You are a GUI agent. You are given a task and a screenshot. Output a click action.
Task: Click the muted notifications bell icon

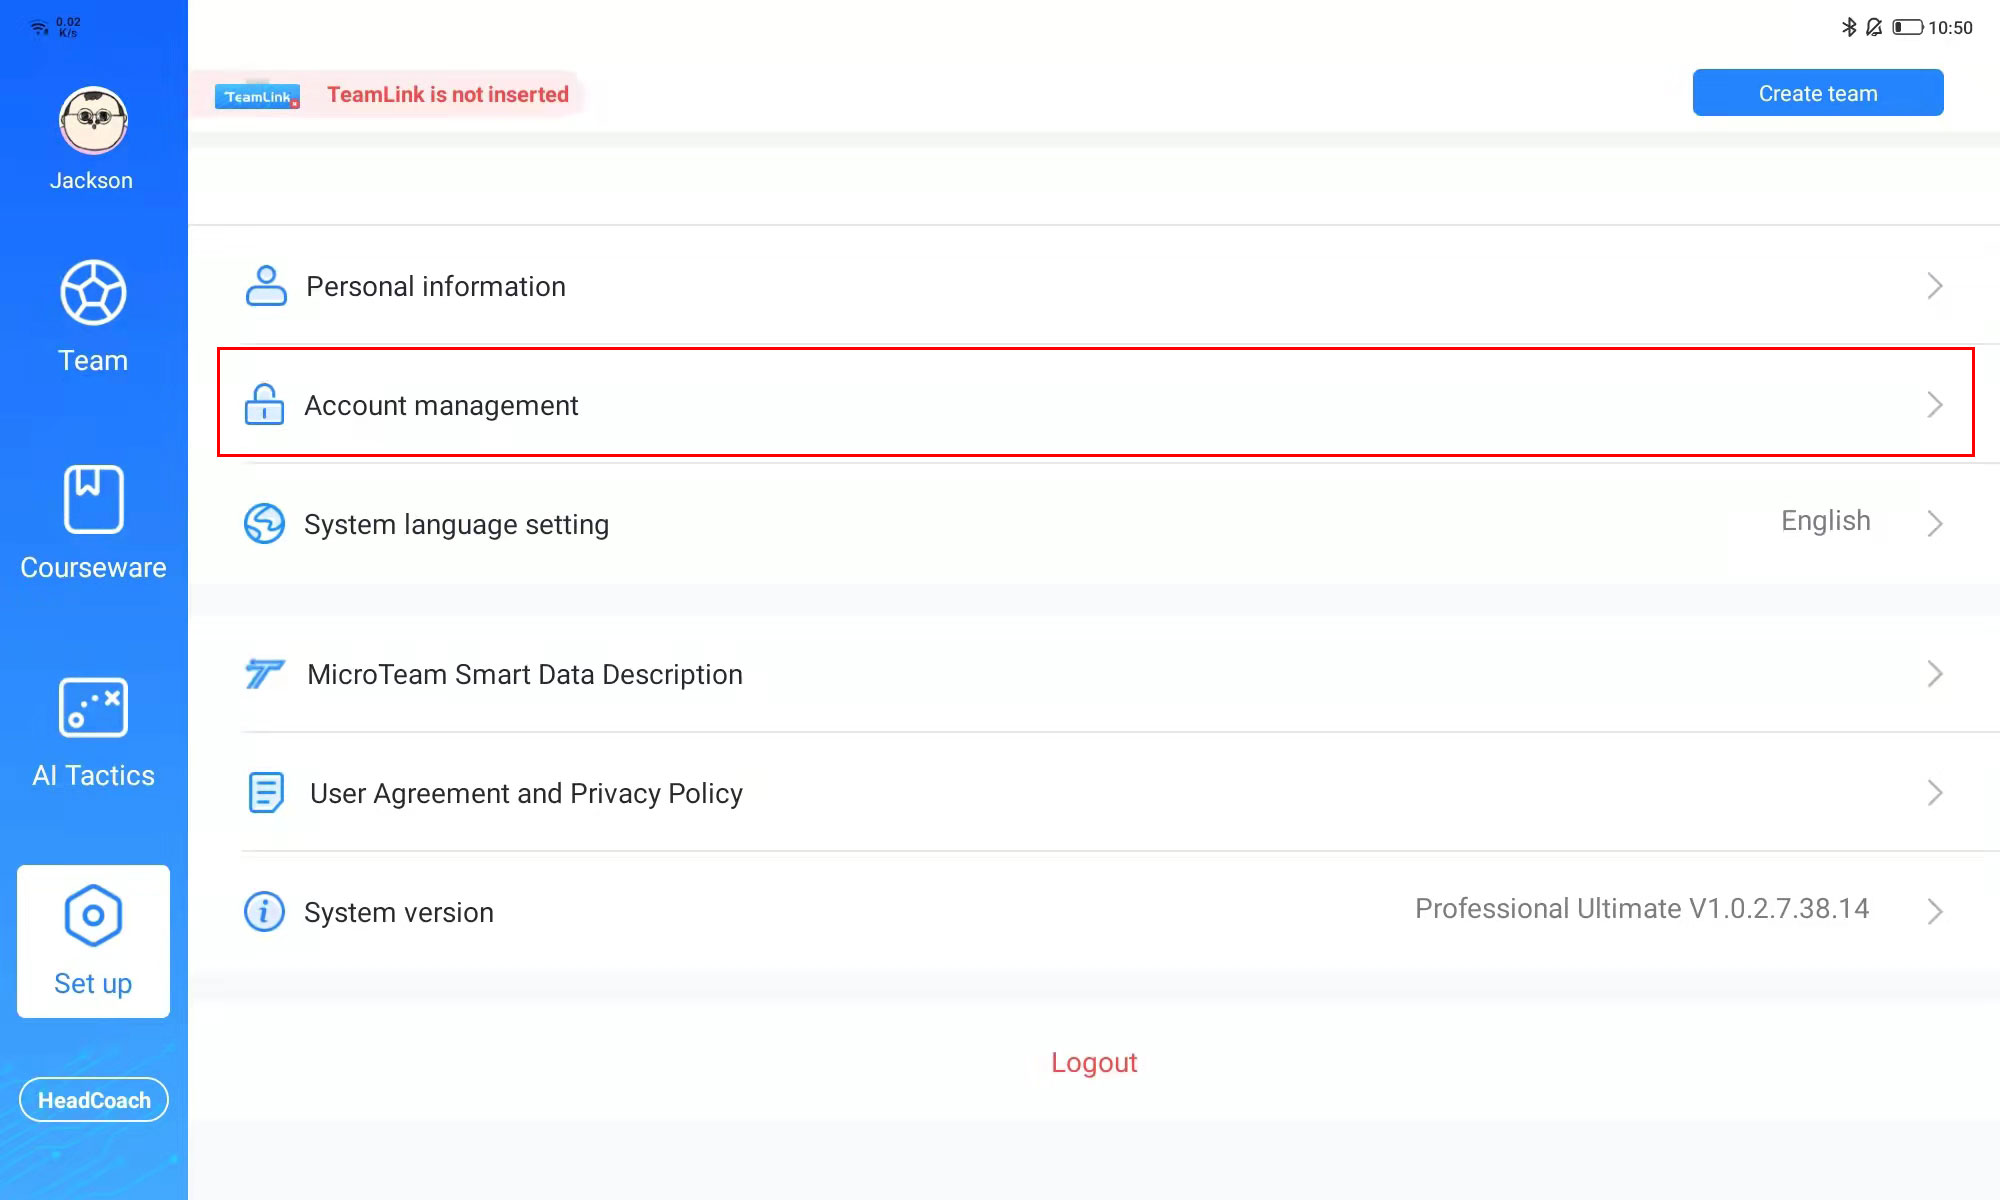(x=1875, y=27)
